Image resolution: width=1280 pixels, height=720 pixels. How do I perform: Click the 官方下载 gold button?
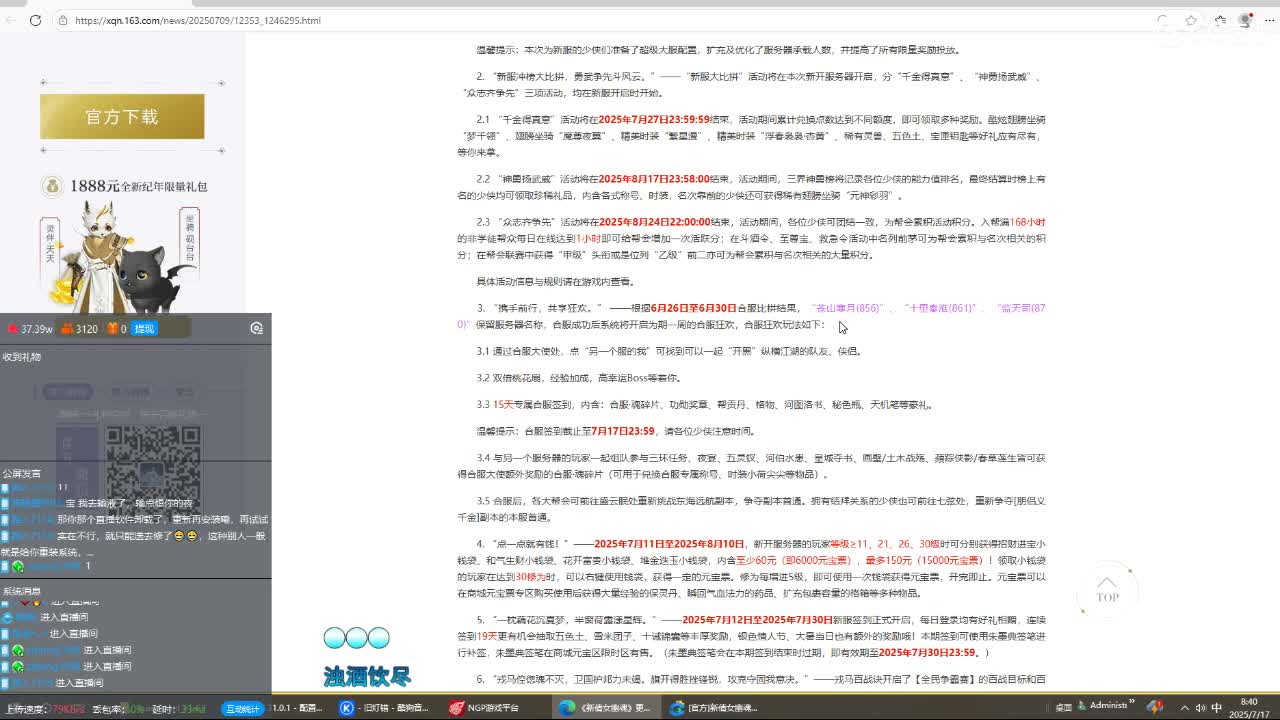[122, 117]
